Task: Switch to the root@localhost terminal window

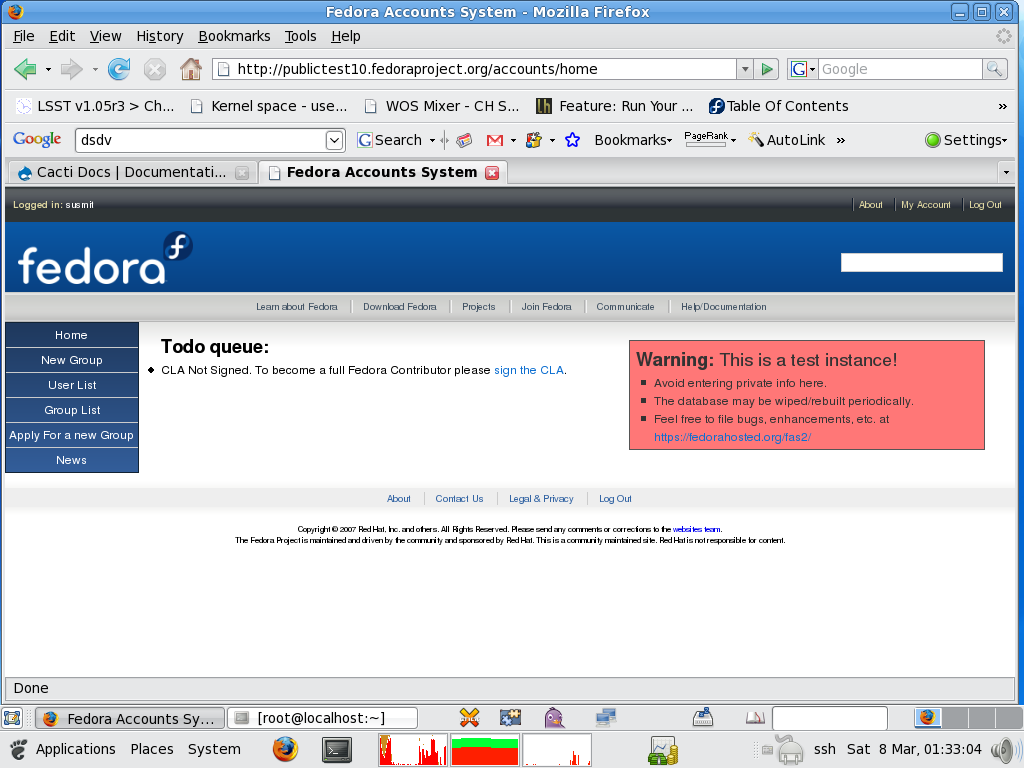Action: point(322,718)
